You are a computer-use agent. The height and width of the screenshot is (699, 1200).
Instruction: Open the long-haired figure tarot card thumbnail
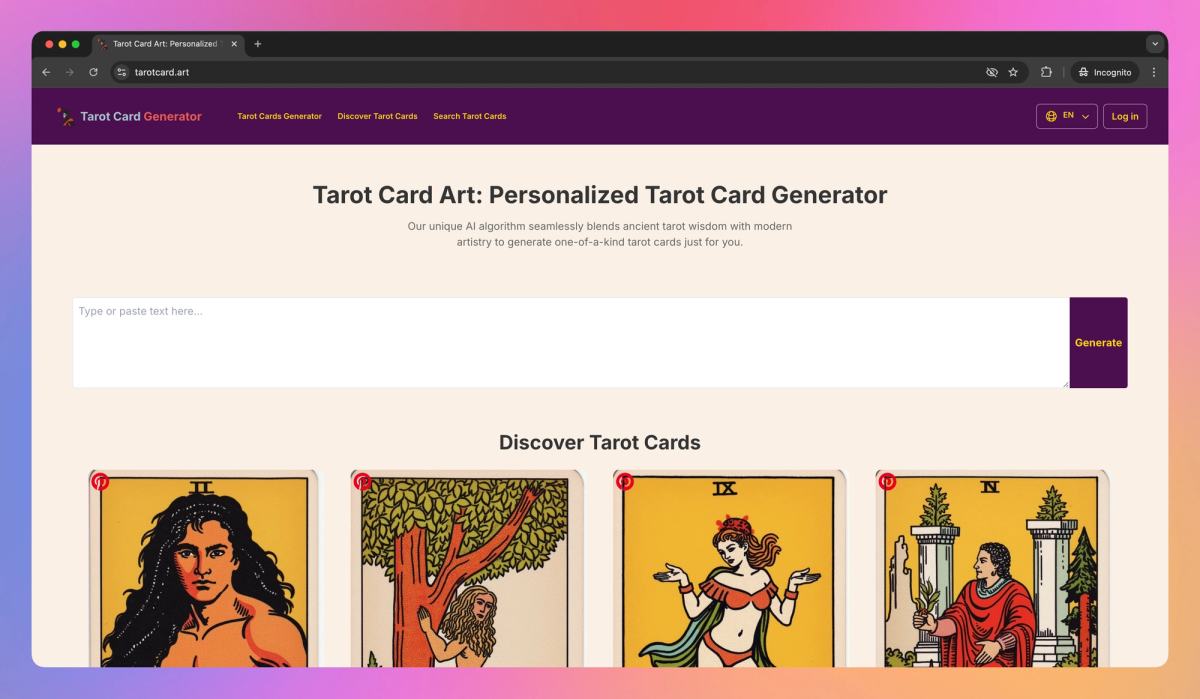203,568
